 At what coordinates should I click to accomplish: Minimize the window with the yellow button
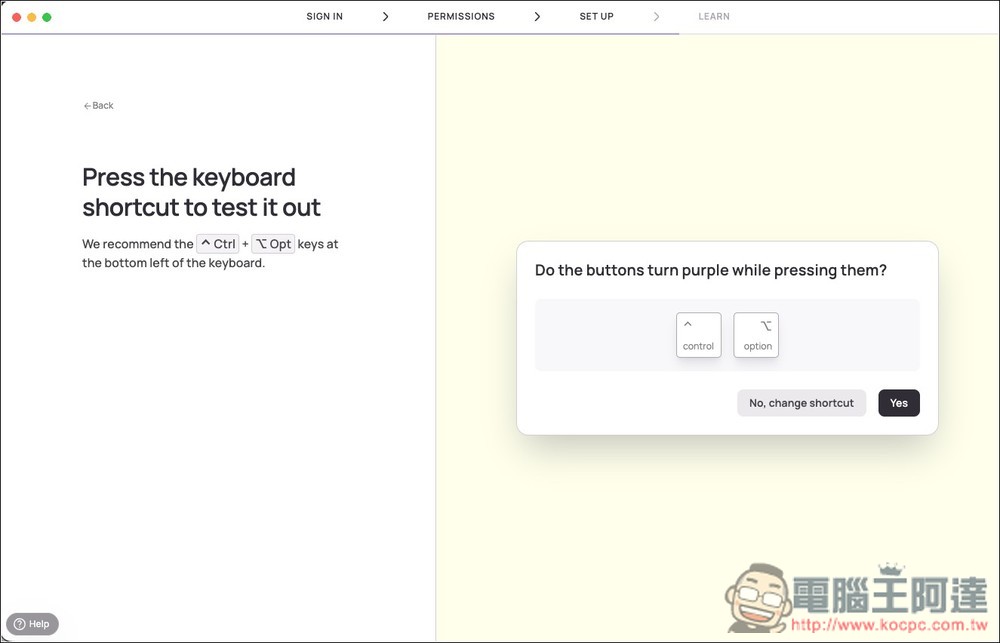[31, 17]
